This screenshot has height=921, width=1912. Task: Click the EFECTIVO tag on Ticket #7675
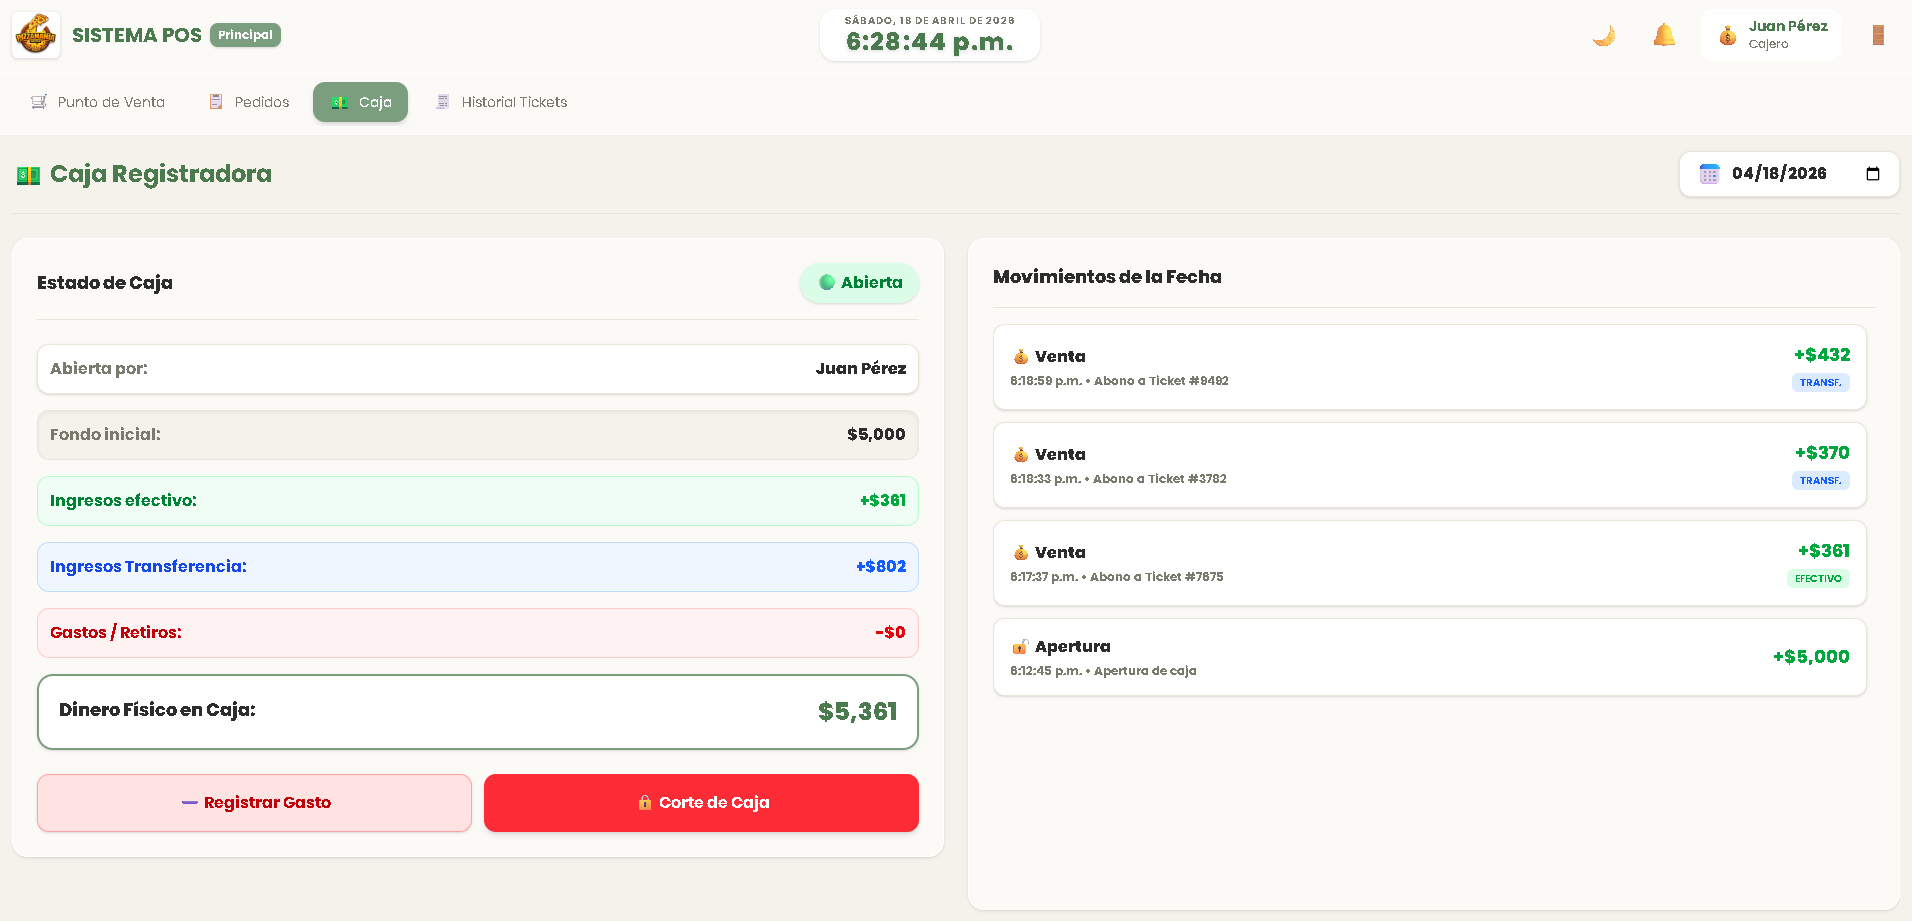coord(1817,579)
